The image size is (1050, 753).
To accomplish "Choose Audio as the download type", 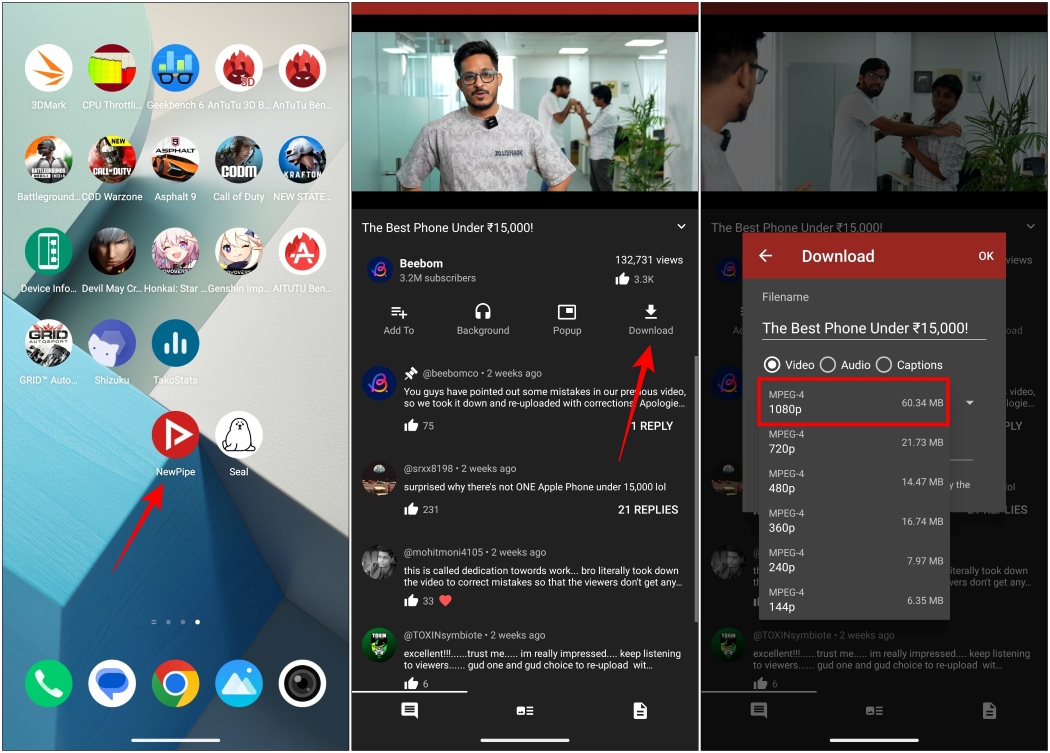I will click(828, 364).
